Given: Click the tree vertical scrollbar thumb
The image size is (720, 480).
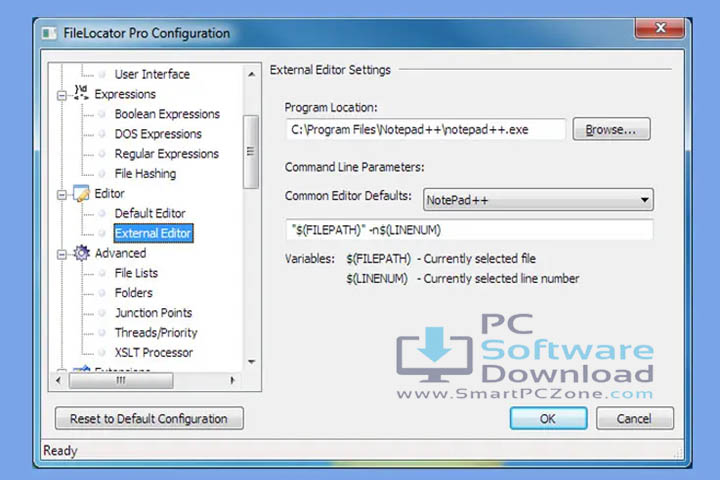Looking at the screenshot, I should click(251, 152).
